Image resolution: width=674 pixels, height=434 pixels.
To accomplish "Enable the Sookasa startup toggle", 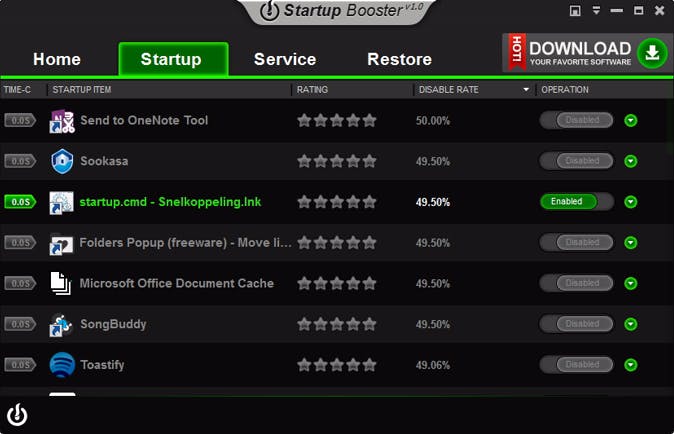I will [576, 161].
